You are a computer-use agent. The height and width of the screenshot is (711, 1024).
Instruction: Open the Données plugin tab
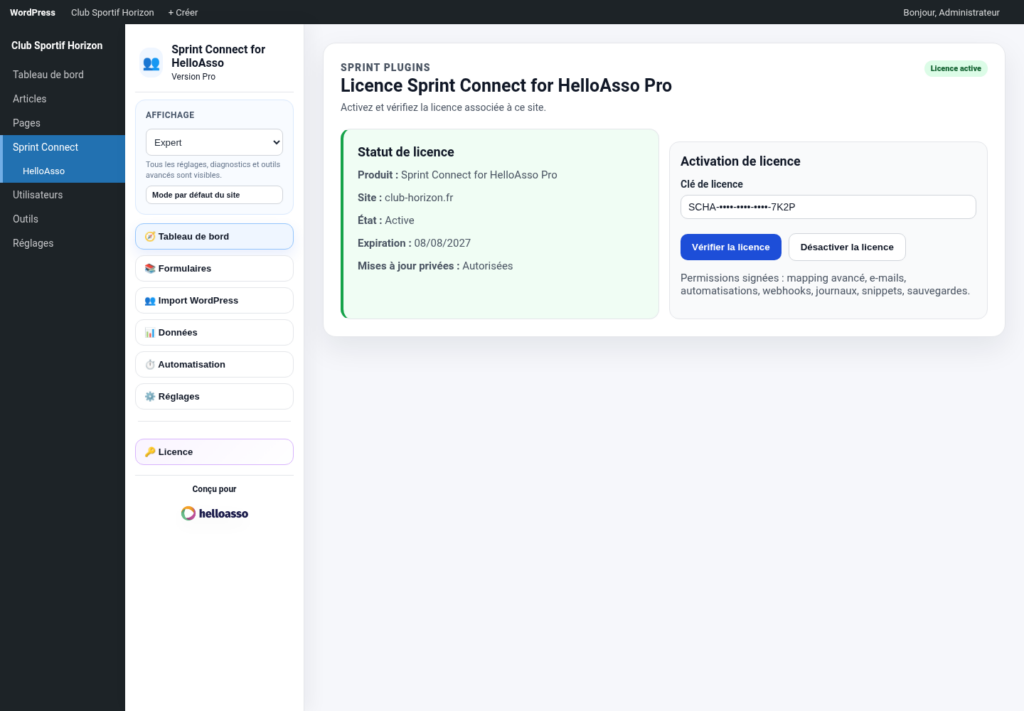click(214, 332)
